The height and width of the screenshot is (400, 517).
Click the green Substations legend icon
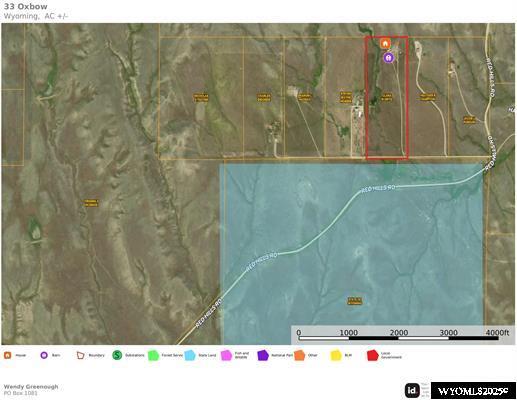(117, 355)
